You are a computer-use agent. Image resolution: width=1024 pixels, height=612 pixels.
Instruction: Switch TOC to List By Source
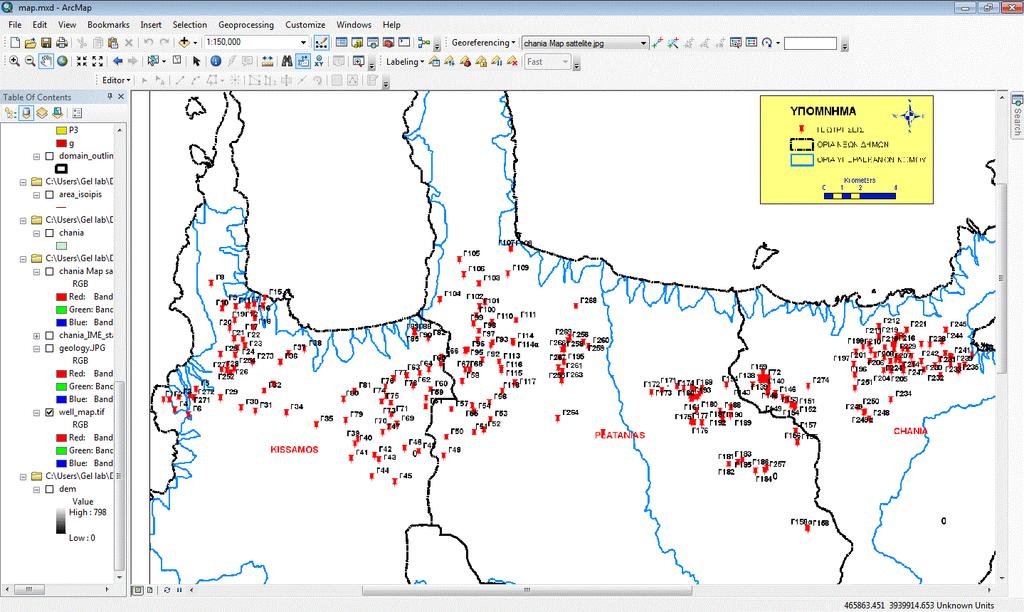point(26,113)
